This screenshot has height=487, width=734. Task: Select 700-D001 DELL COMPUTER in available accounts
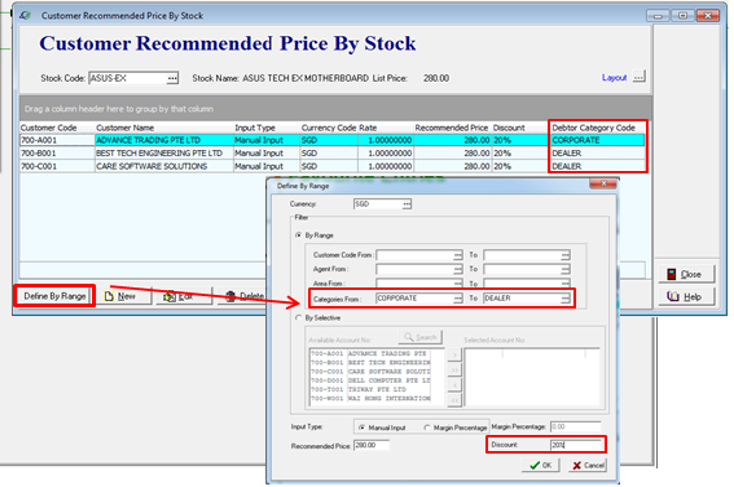pyautogui.click(x=371, y=380)
